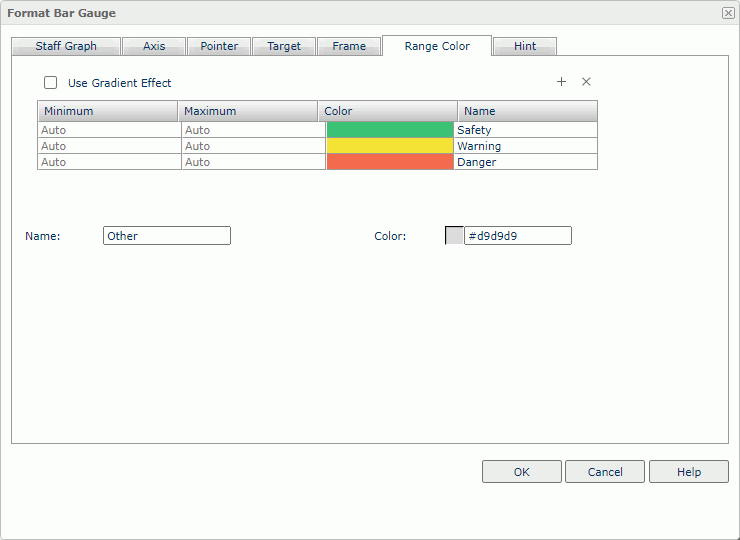This screenshot has height=540, width=740.
Task: Switch to the Staff Graph tab
Action: 66,46
